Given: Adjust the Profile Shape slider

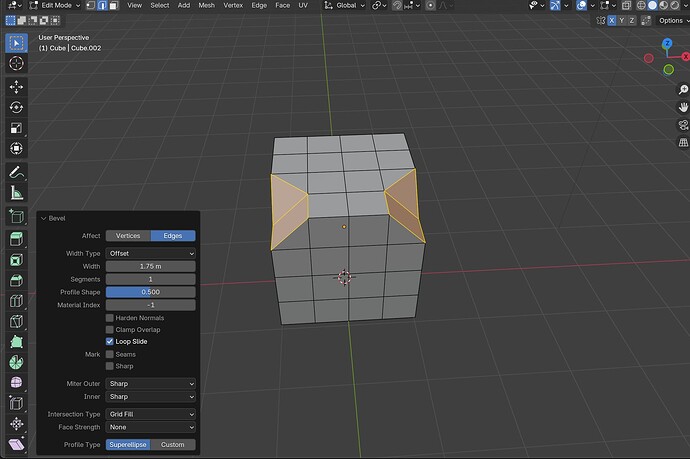Looking at the screenshot, I should [x=150, y=292].
